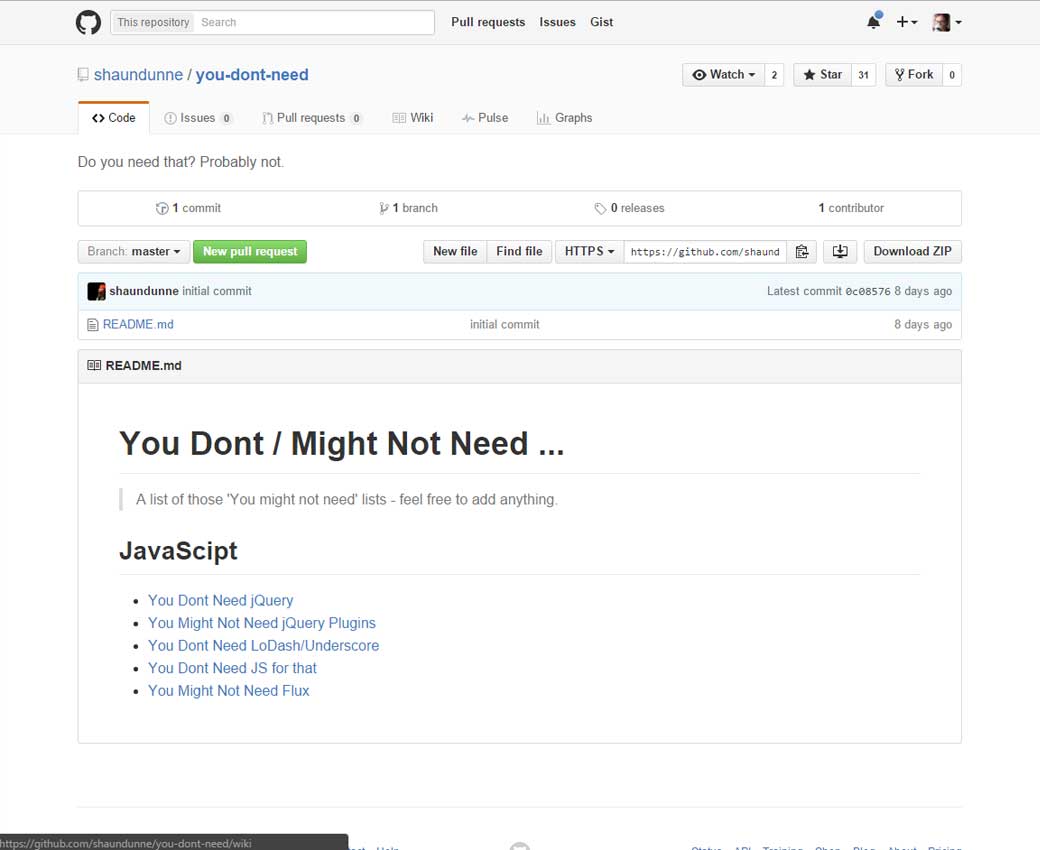Expand the Branch: master selector
Viewport: 1040px width, 850px height.
[x=134, y=252]
